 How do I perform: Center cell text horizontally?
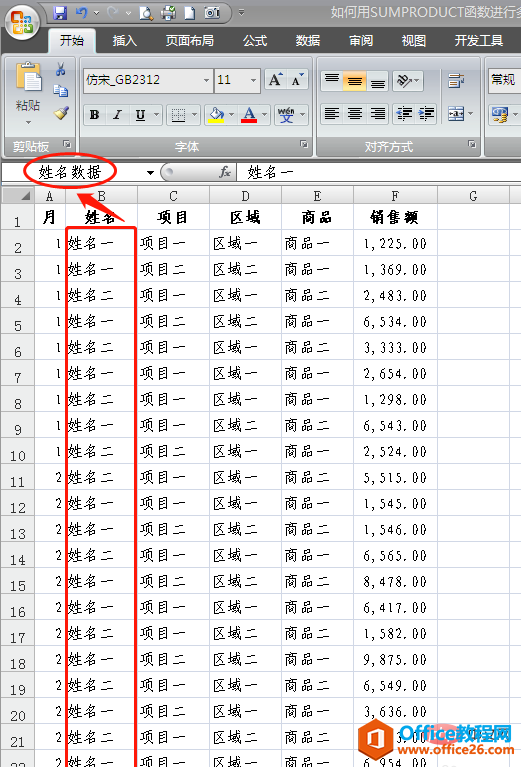(355, 114)
